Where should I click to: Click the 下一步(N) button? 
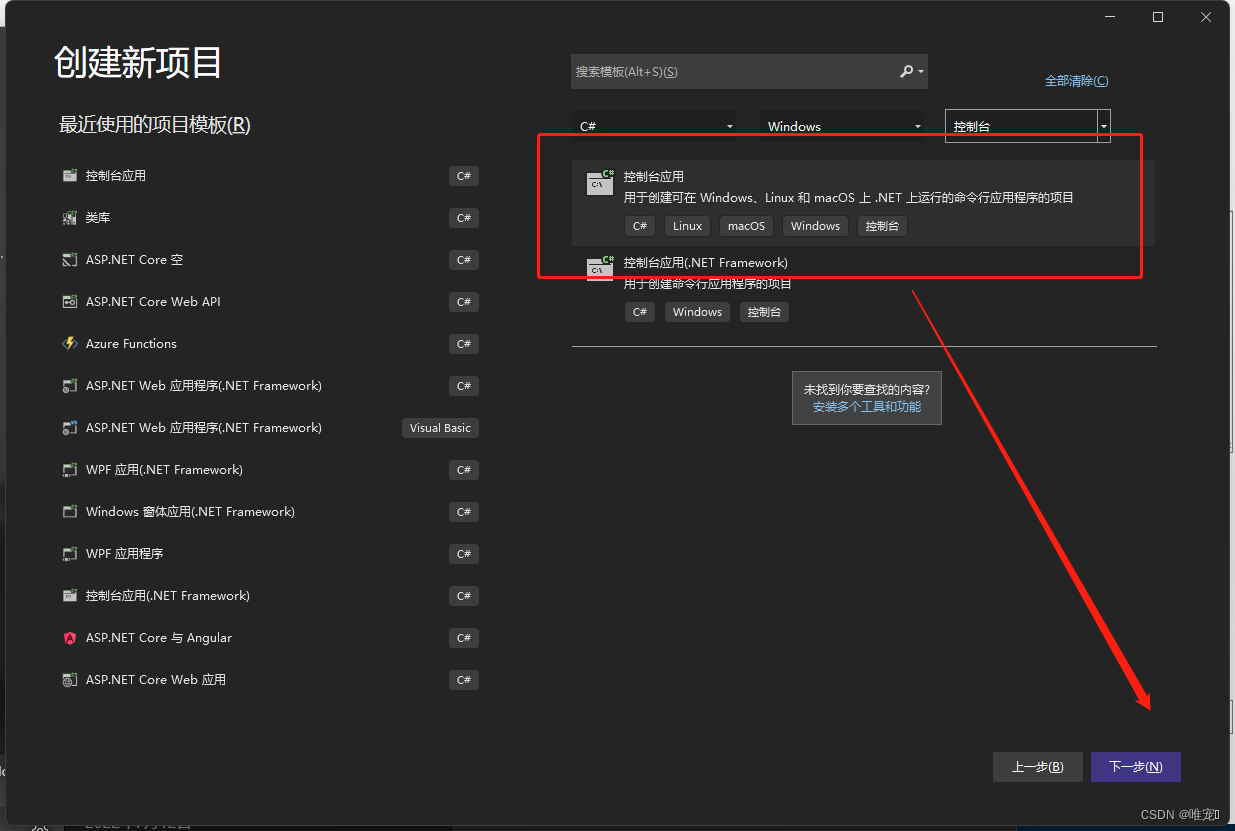point(1136,767)
